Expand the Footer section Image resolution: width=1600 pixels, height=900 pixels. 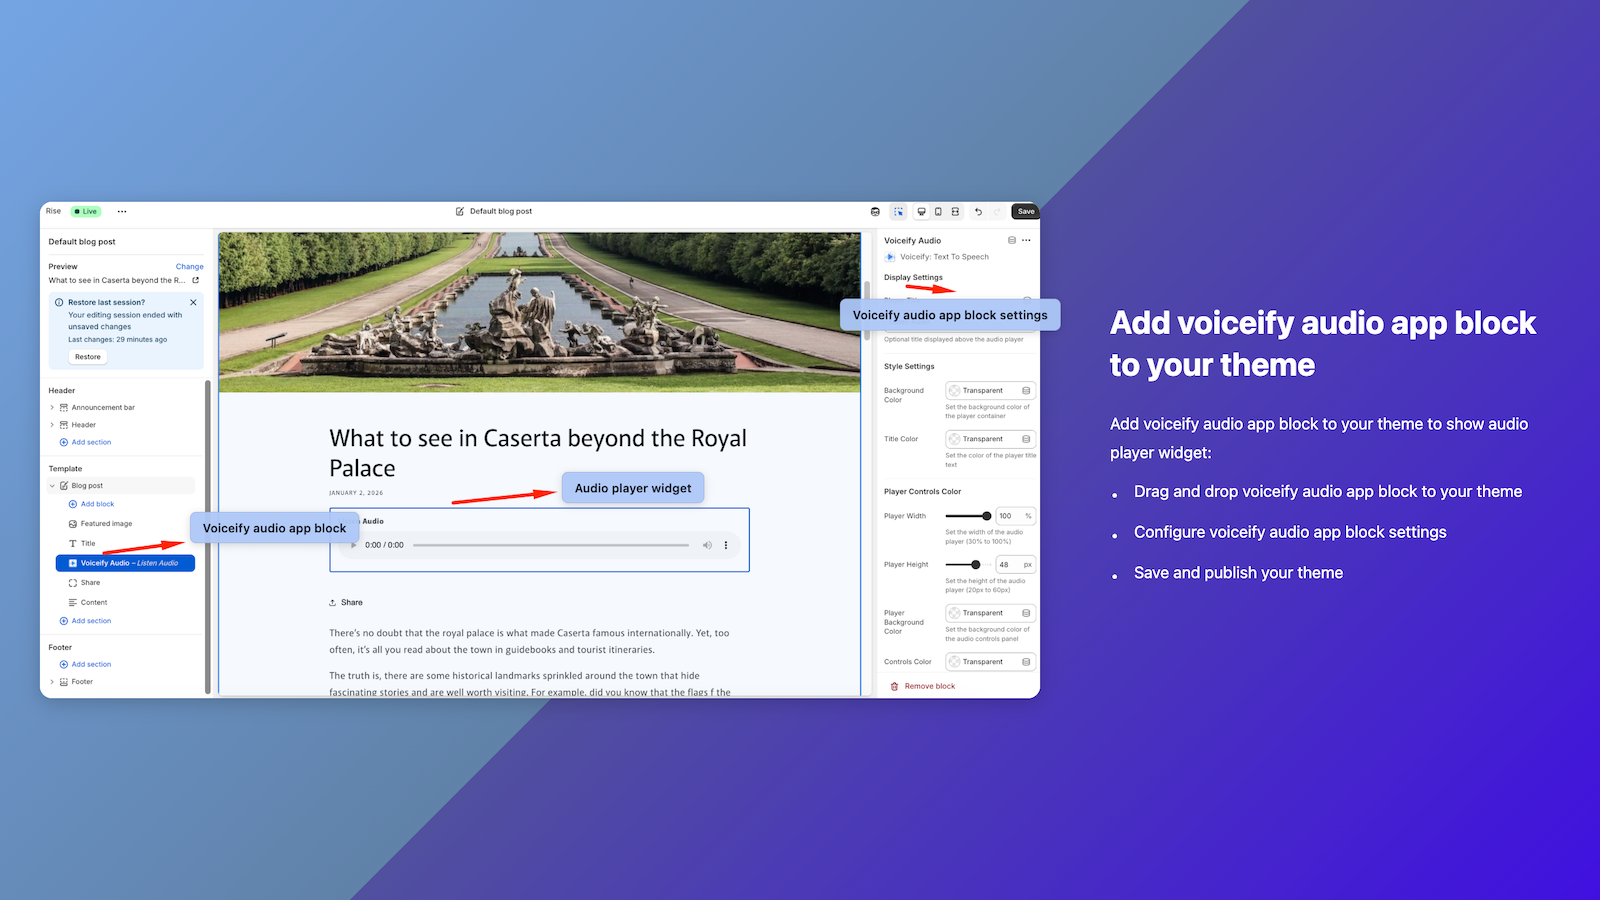click(x=52, y=681)
